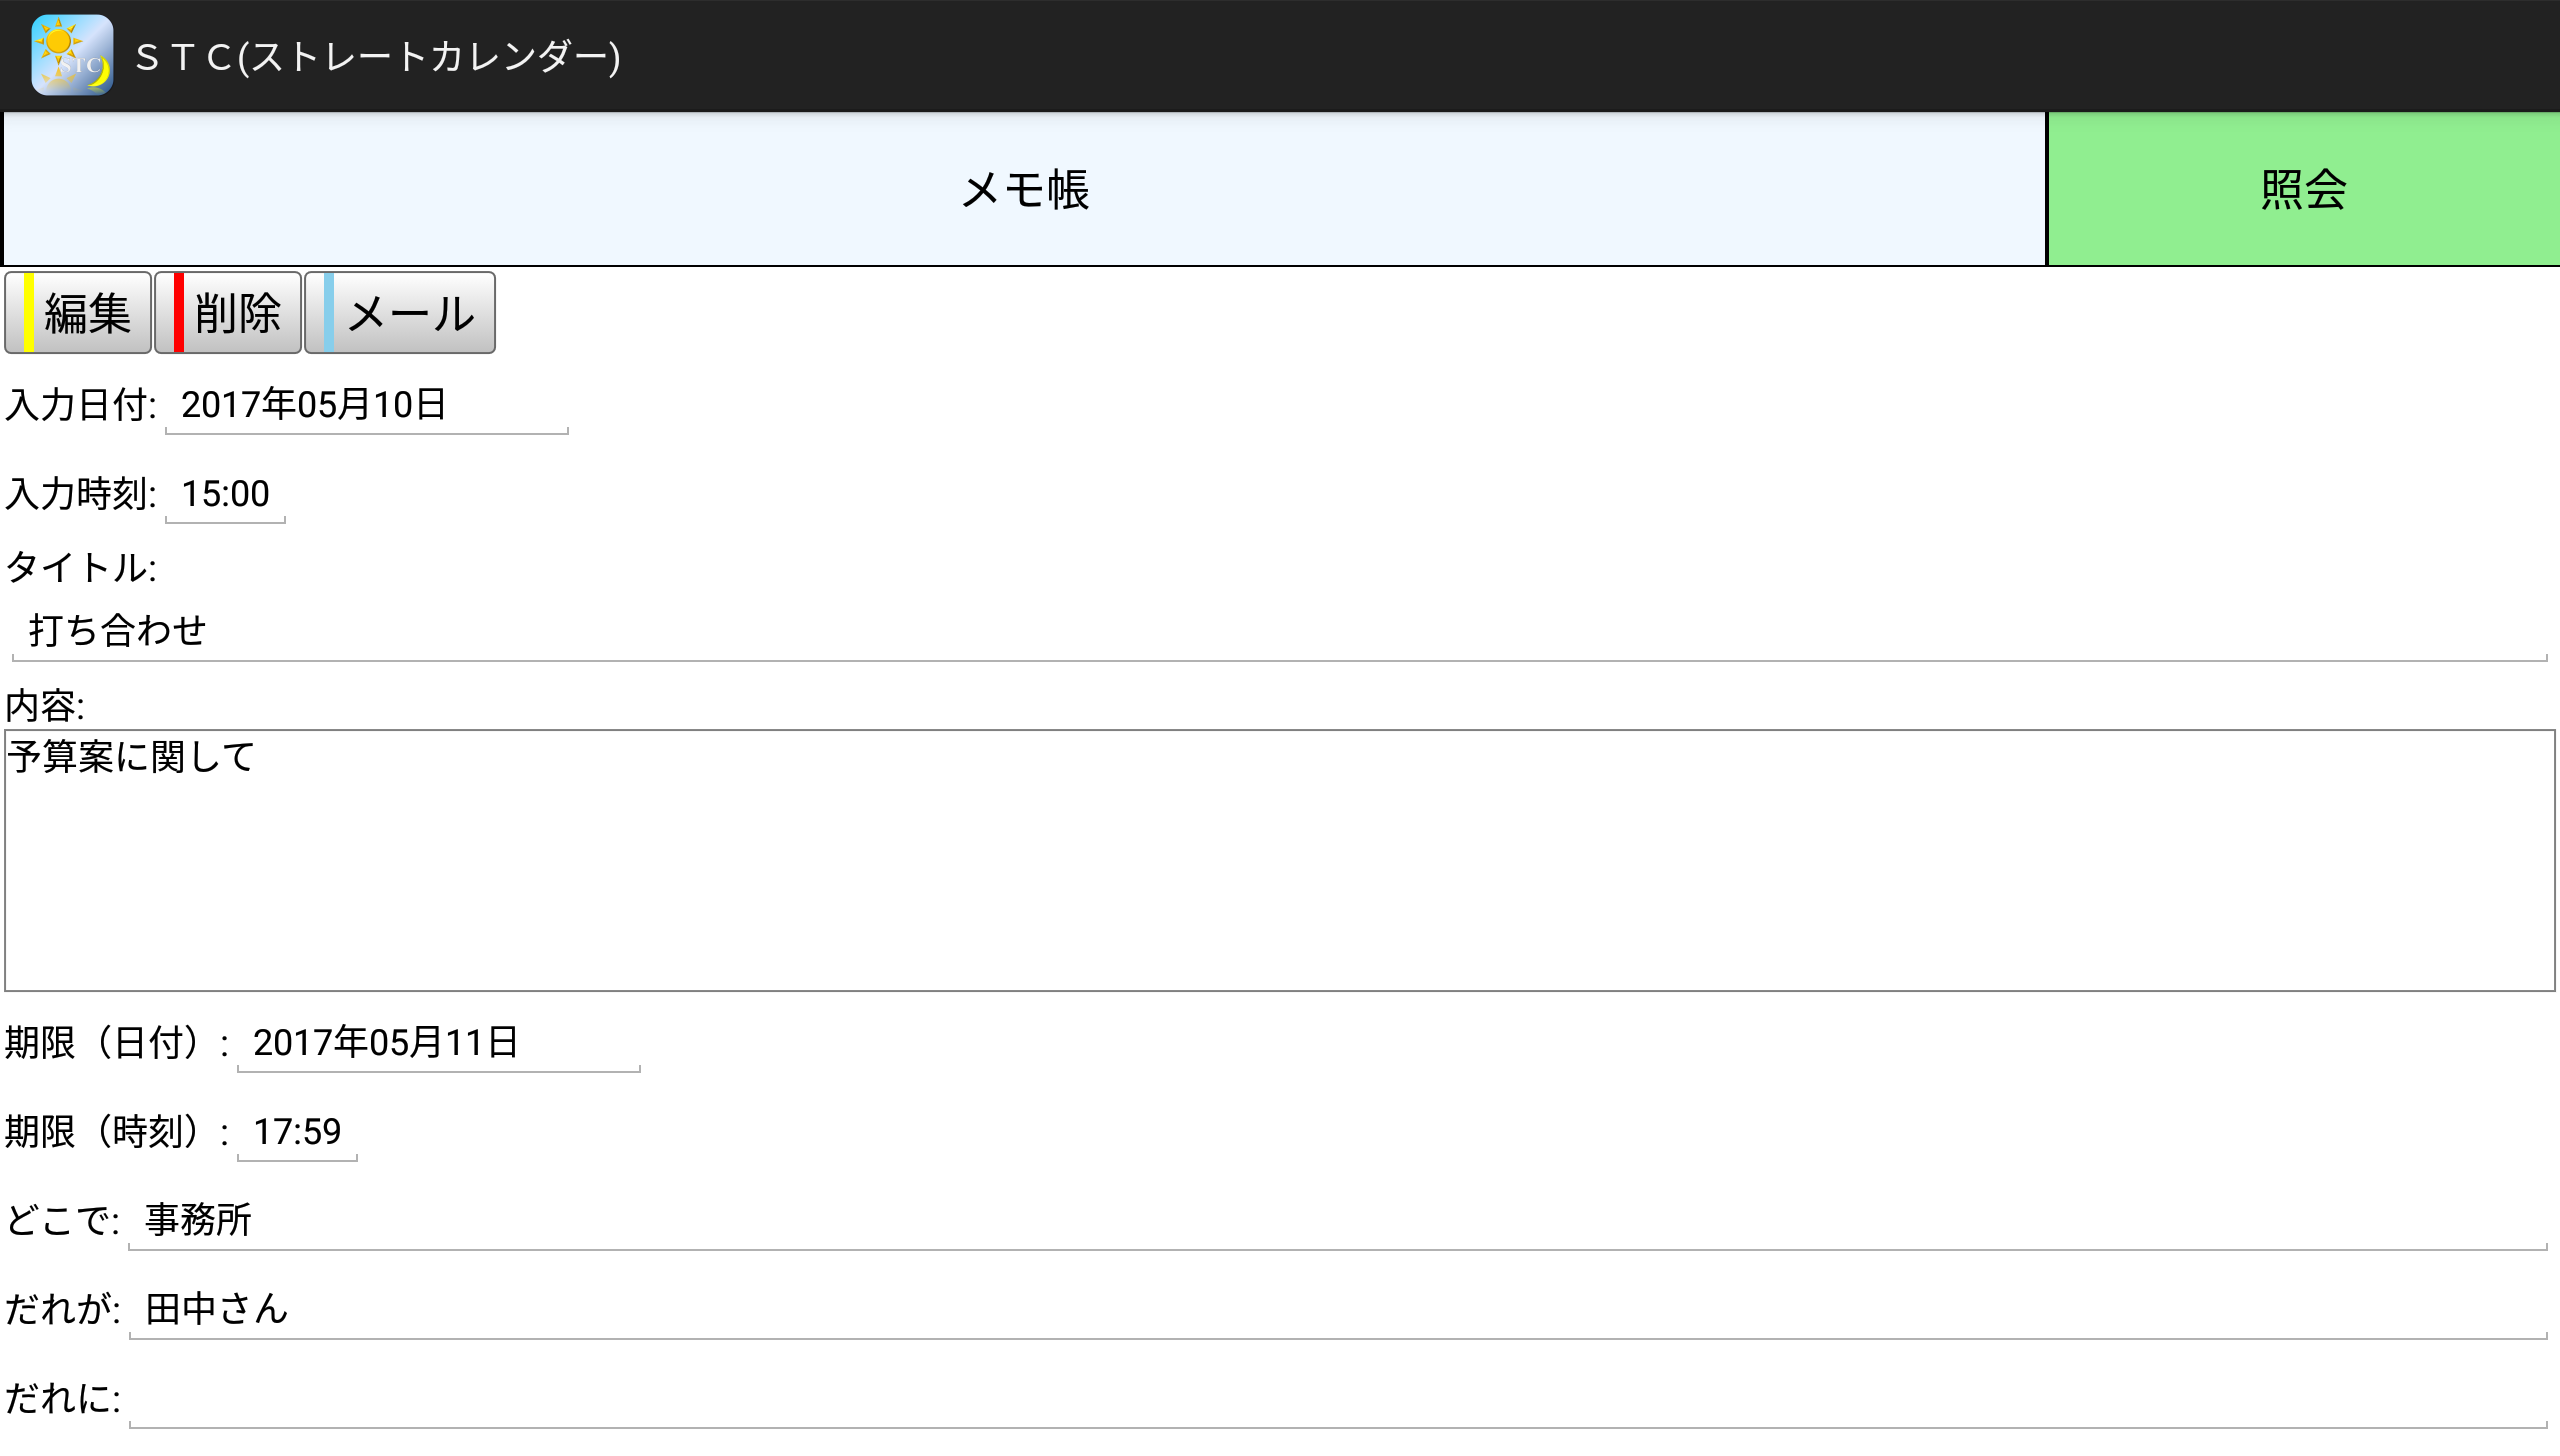
Task: Select the メモ帳 tab header
Action: (x=1024, y=189)
